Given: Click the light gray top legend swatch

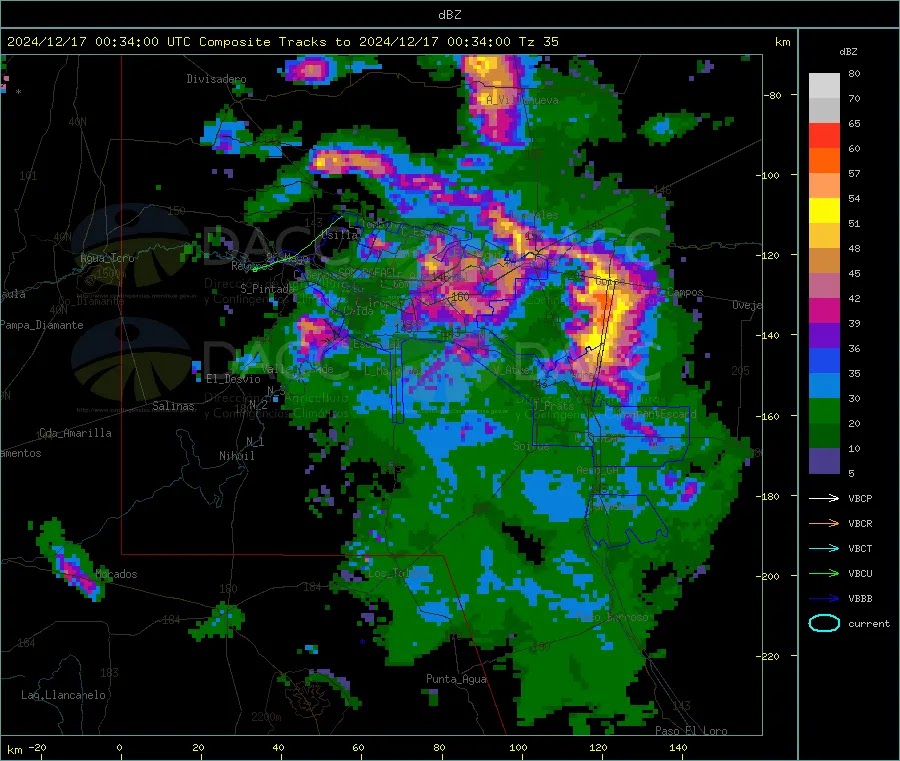Looking at the screenshot, I should tap(824, 86).
